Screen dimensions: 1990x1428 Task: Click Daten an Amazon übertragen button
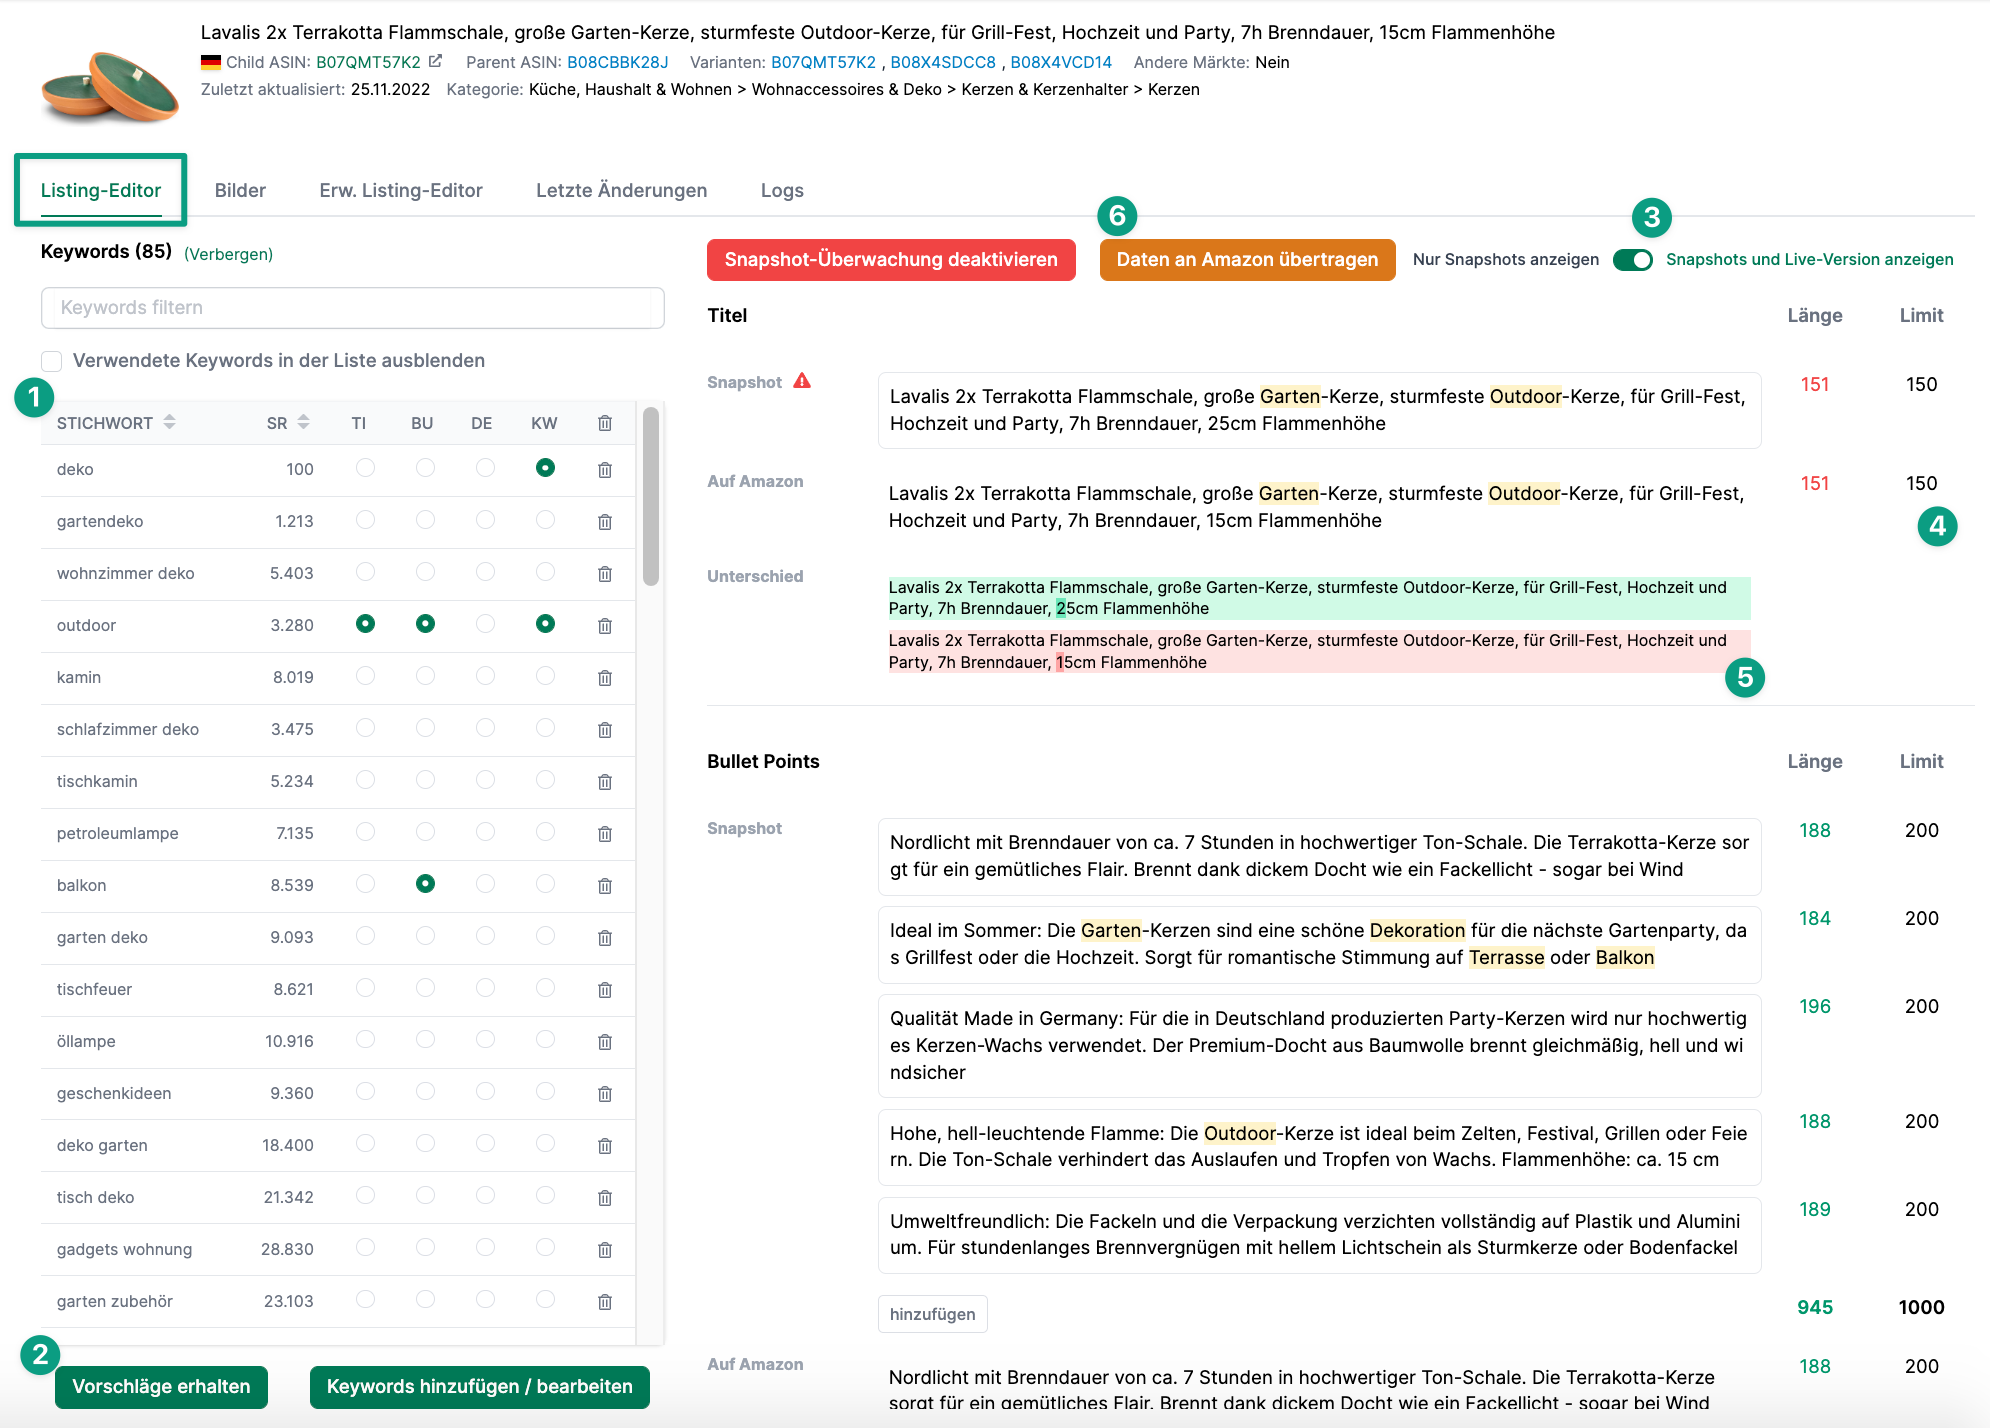pos(1247,260)
